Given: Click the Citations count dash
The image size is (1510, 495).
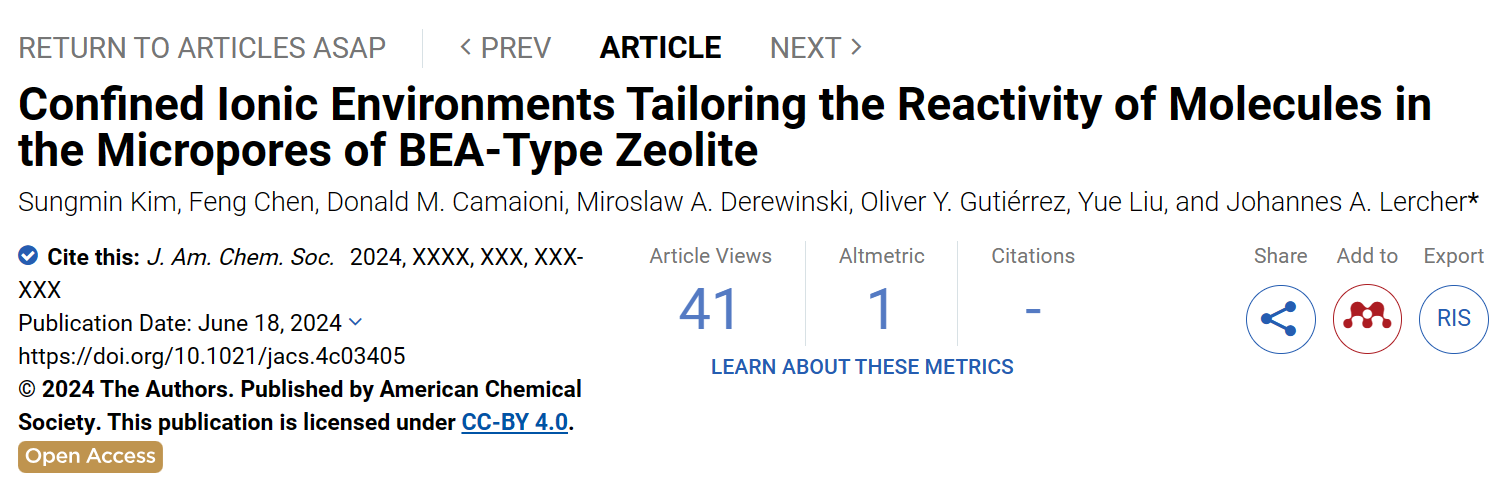Looking at the screenshot, I should (1033, 310).
